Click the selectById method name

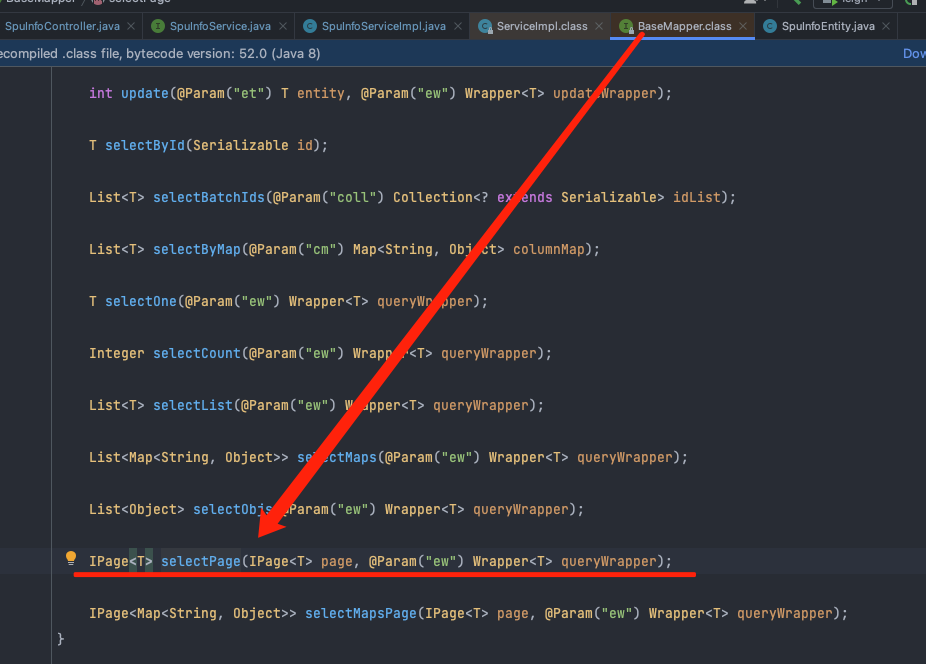click(145, 145)
